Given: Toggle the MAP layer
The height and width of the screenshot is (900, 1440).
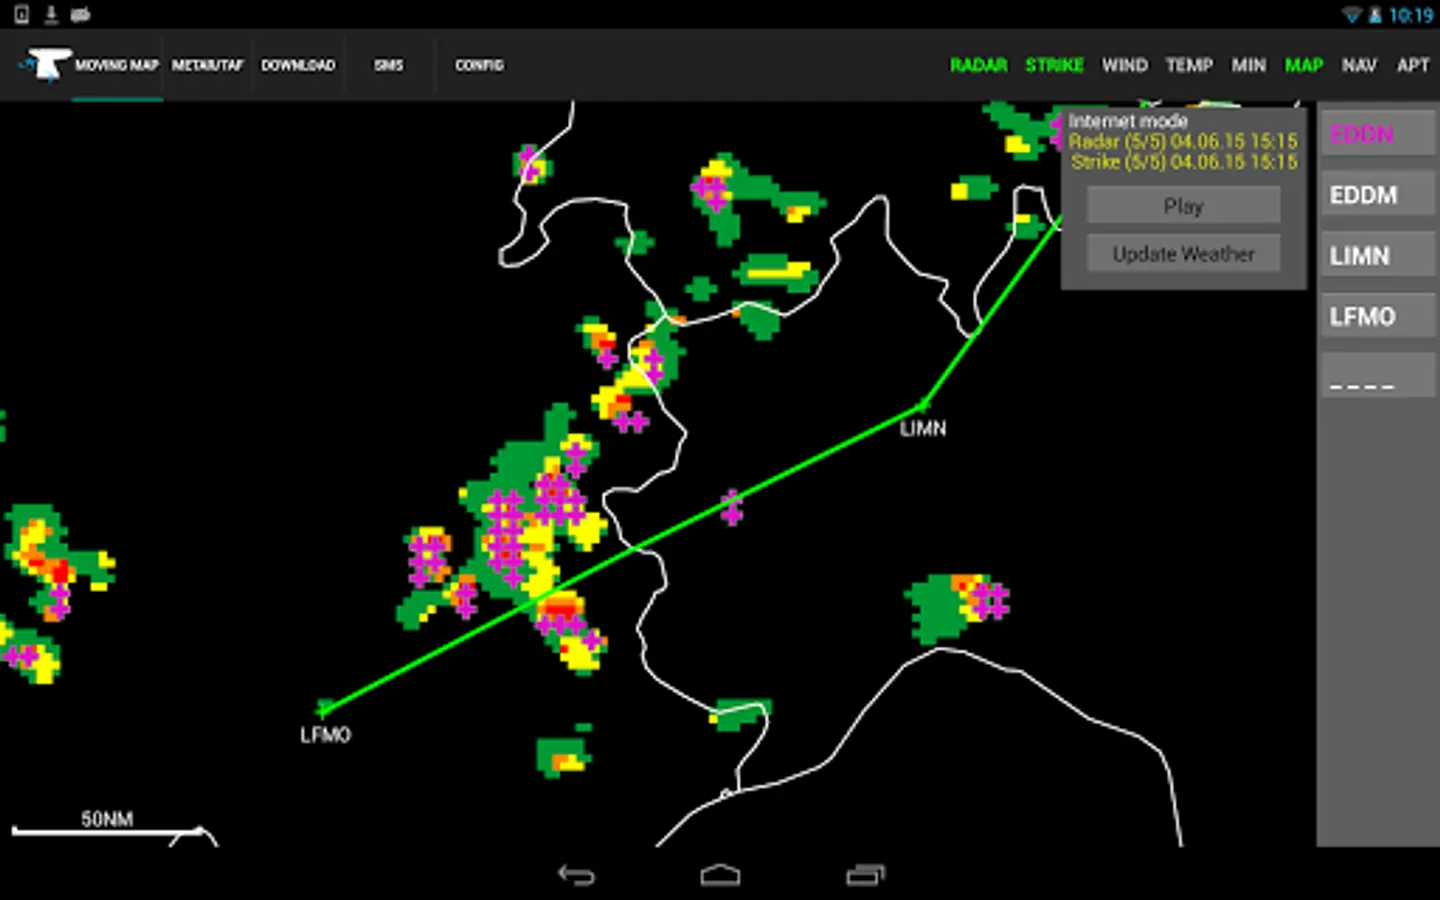Looking at the screenshot, I should 1304,65.
